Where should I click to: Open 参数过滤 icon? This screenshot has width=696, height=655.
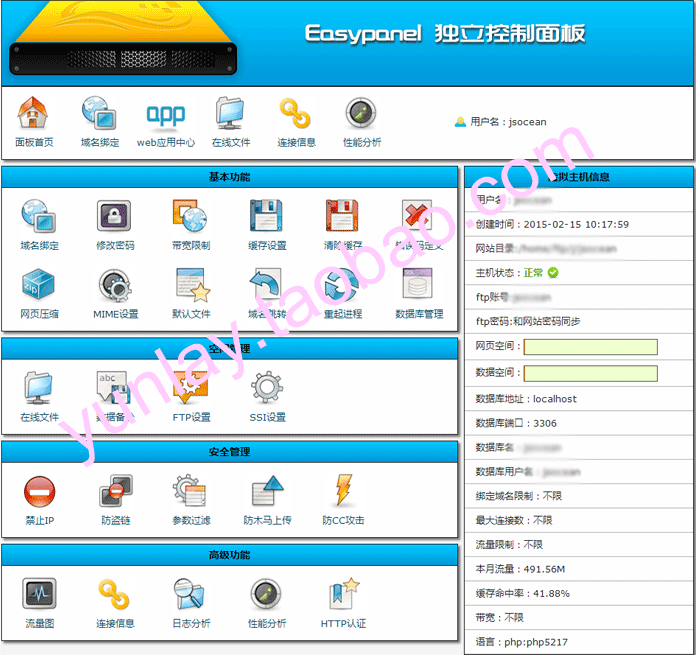pyautogui.click(x=190, y=491)
